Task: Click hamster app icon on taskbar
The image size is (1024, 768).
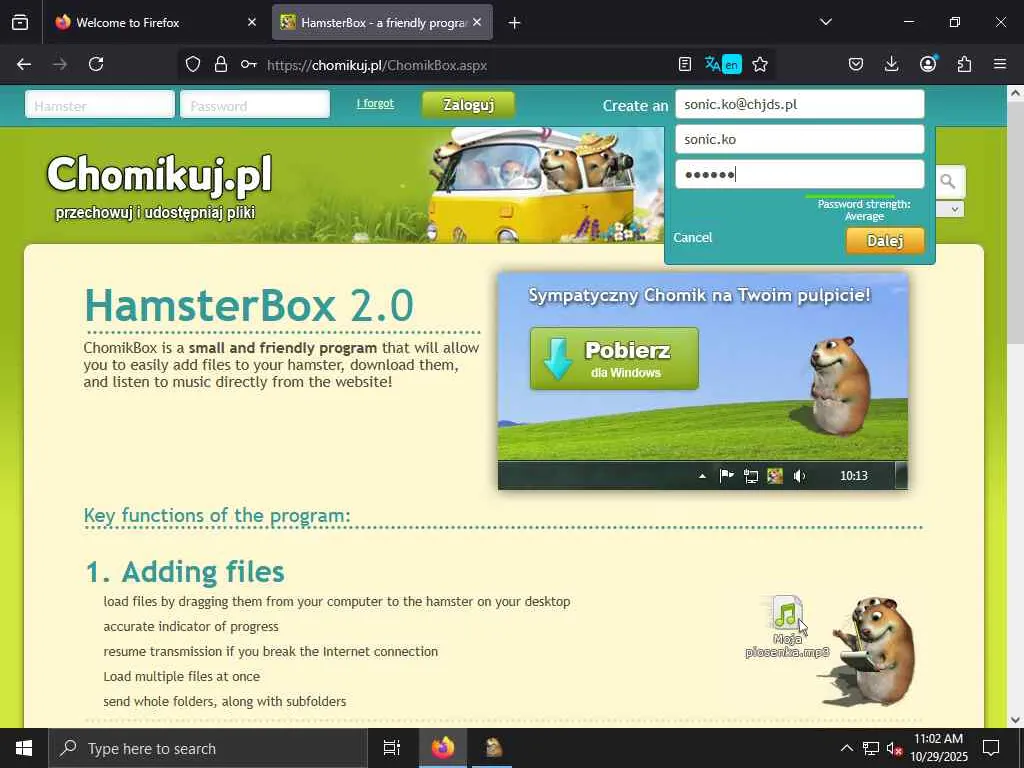Action: point(493,748)
